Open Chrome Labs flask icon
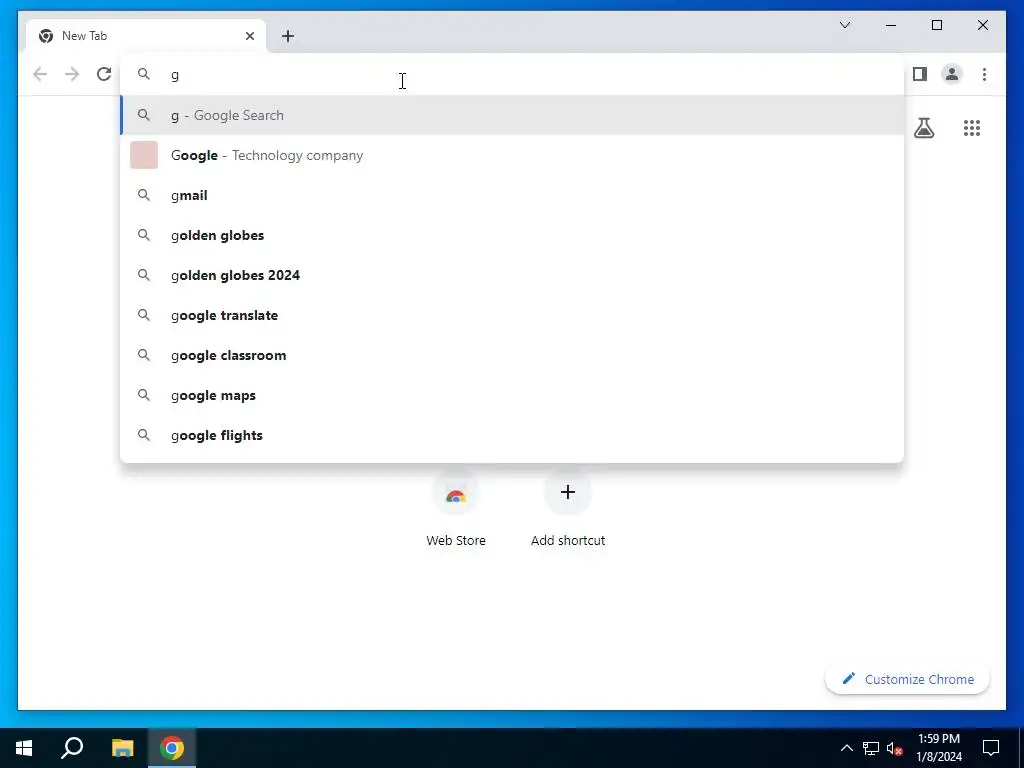This screenshot has width=1024, height=768. tap(923, 128)
